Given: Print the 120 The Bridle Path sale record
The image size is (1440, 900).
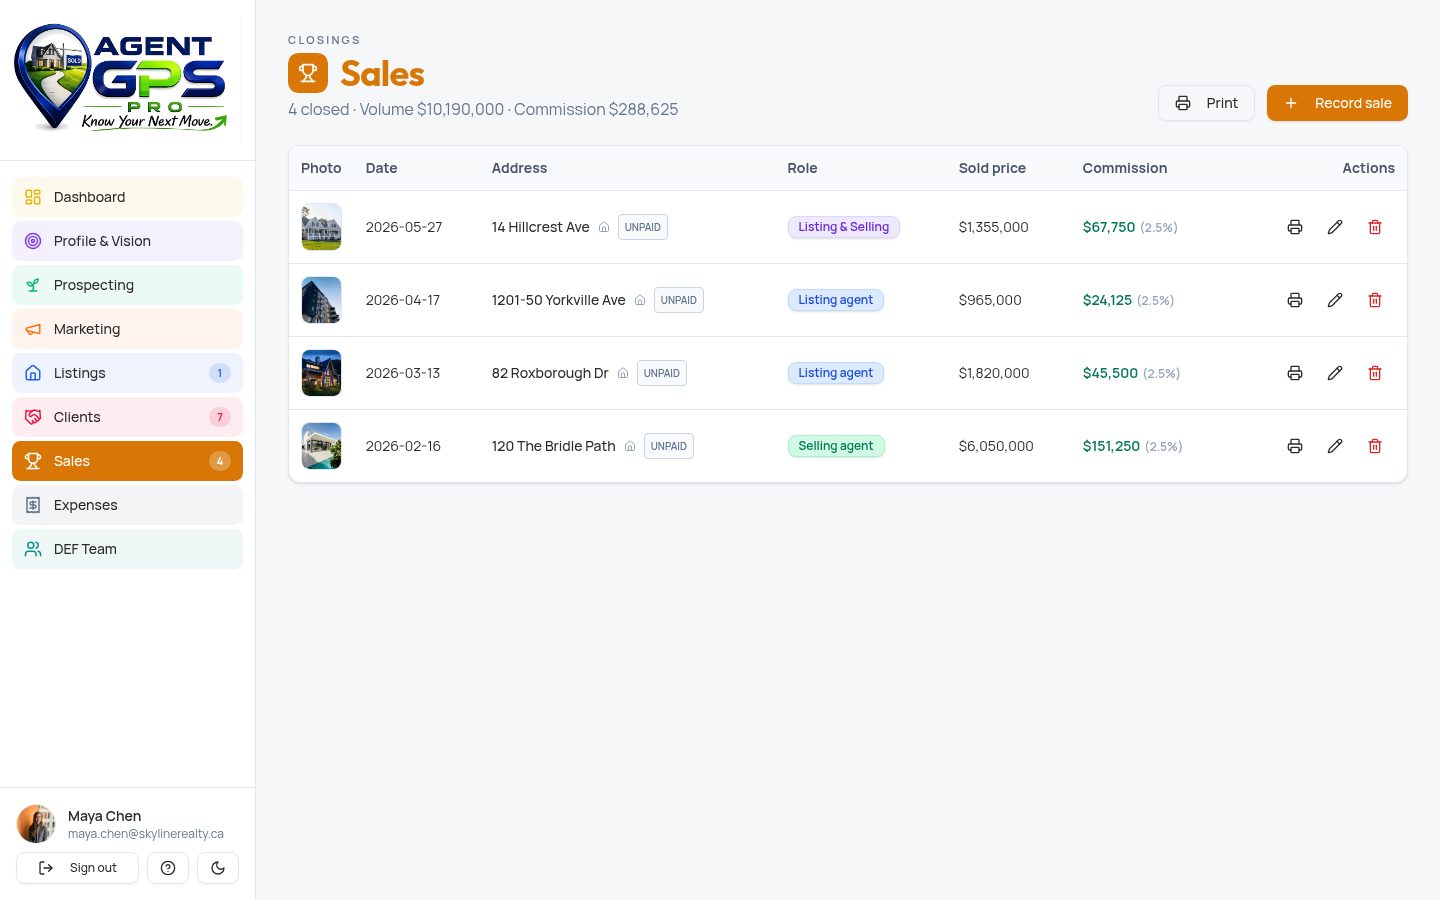Looking at the screenshot, I should click(x=1295, y=446).
